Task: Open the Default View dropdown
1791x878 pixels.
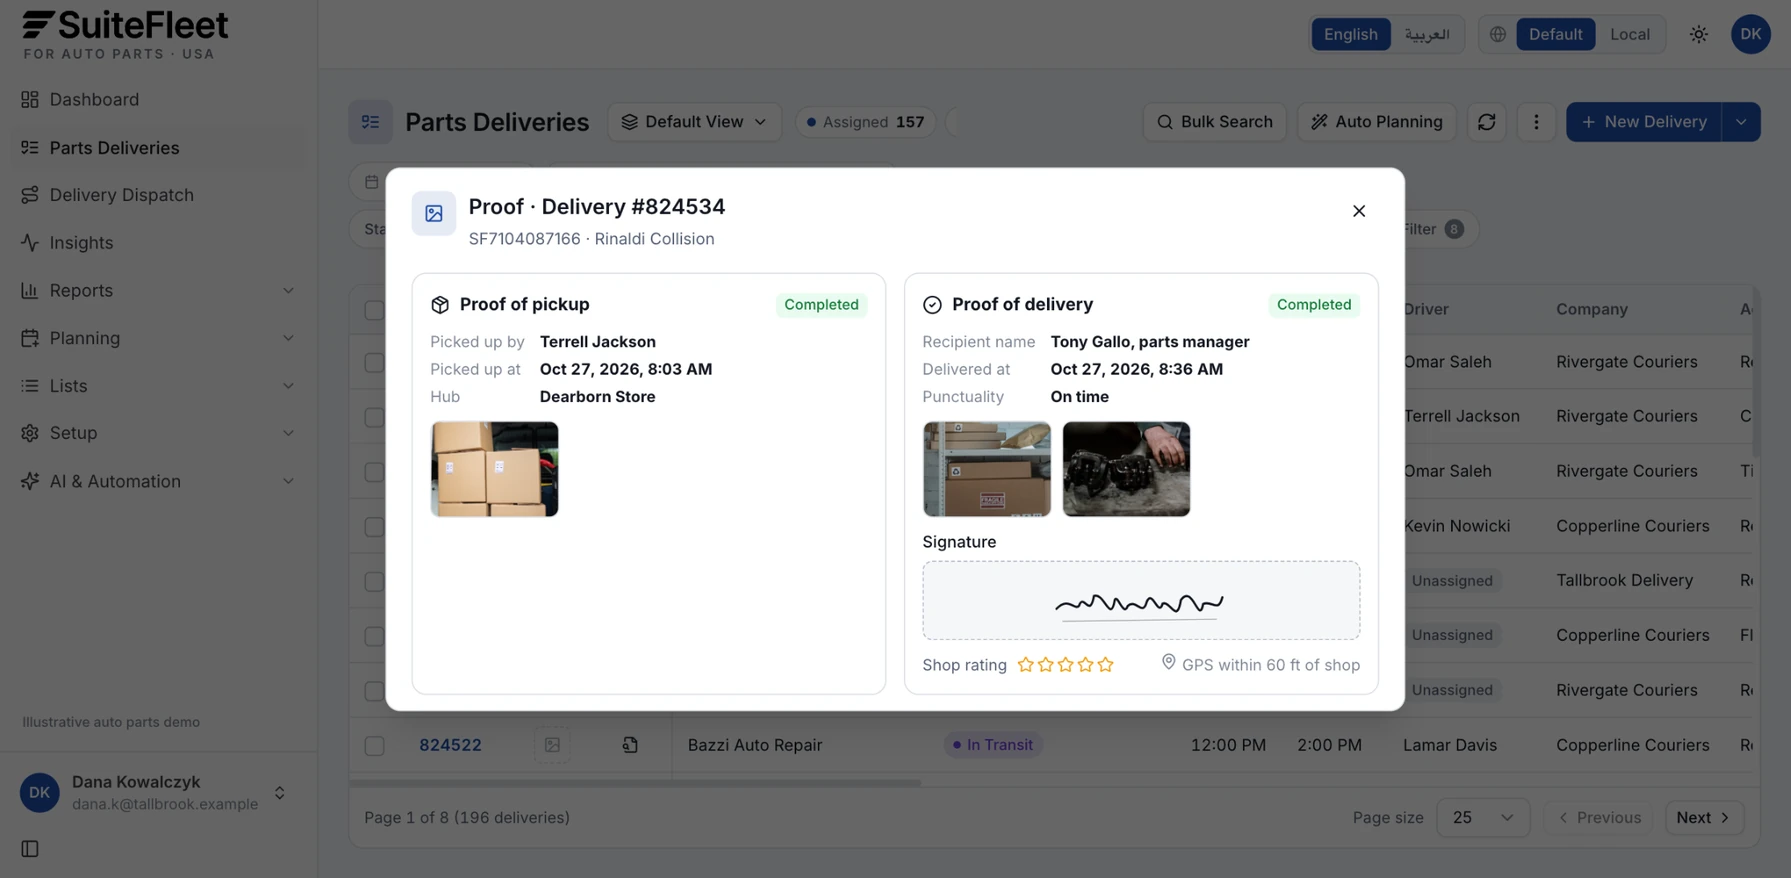Action: tap(694, 122)
